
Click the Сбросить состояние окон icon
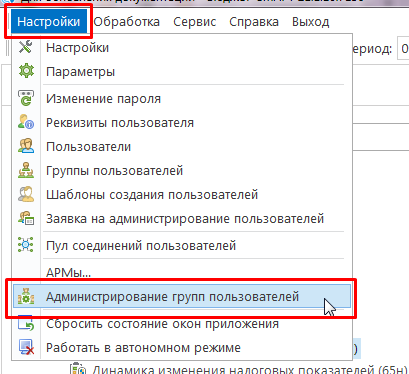pyautogui.click(x=26, y=323)
